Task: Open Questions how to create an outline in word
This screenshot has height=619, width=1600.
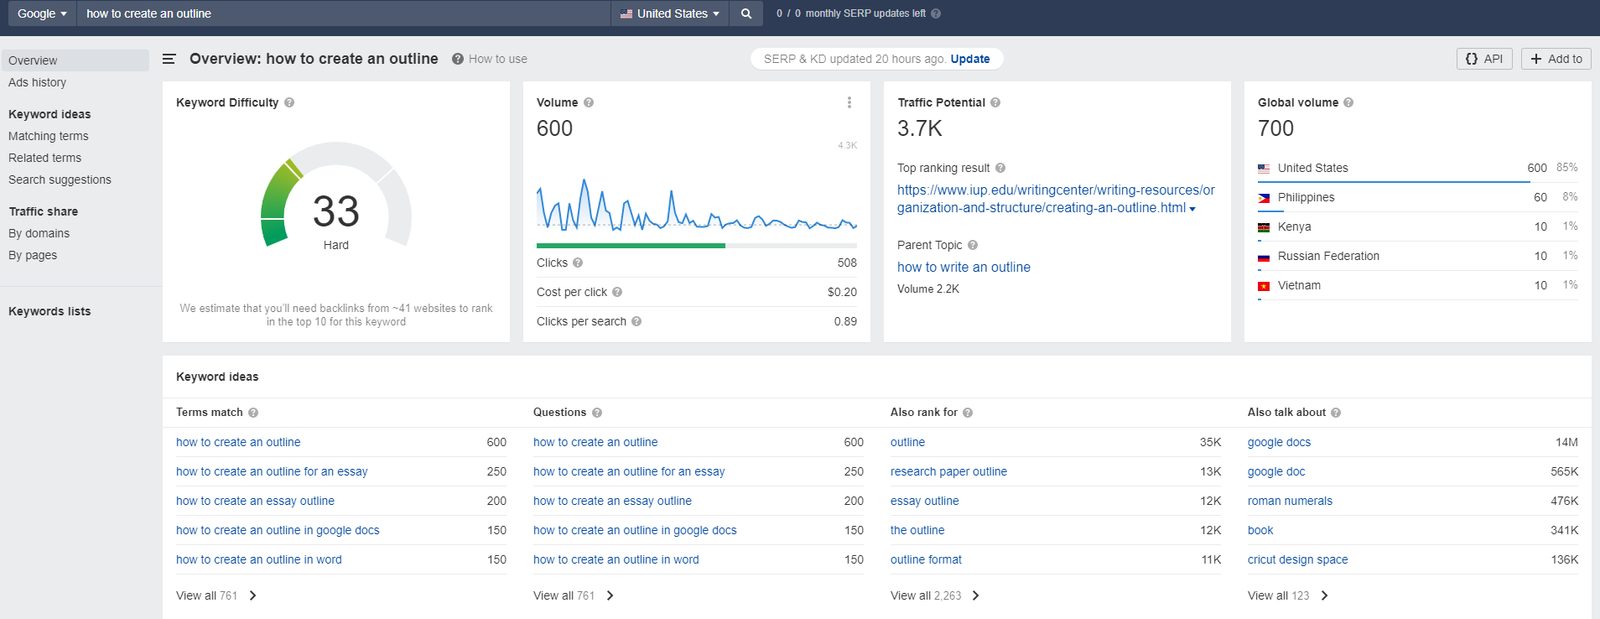Action: click(616, 560)
